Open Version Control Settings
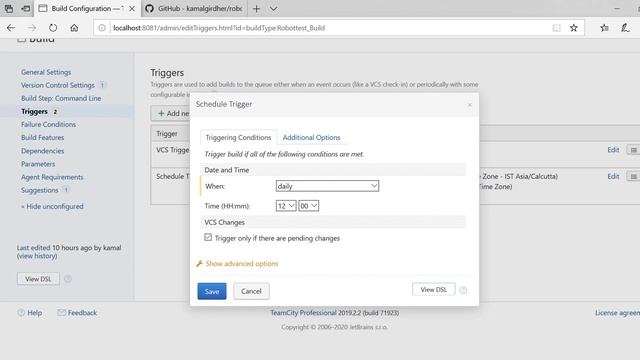Screen dimensions: 640x360 58,85
